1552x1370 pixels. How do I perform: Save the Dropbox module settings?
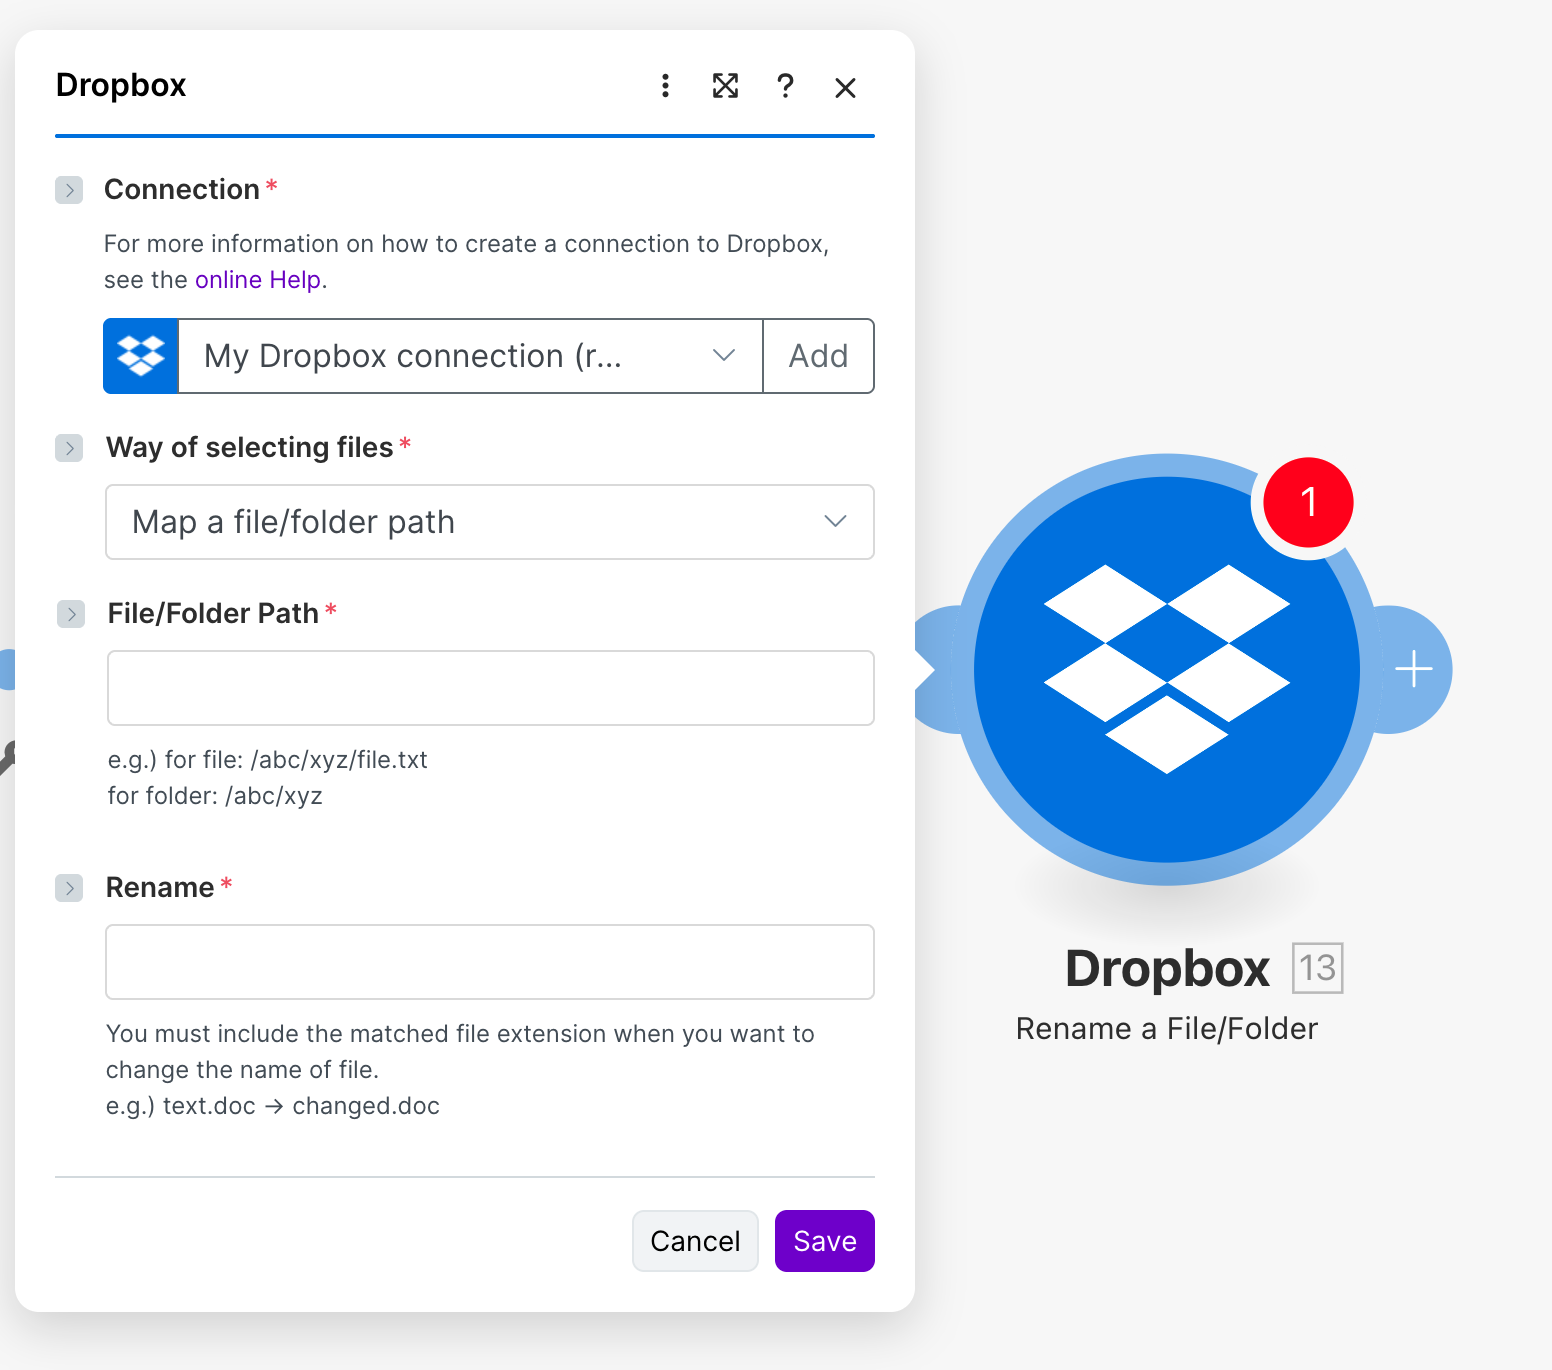coord(825,1241)
